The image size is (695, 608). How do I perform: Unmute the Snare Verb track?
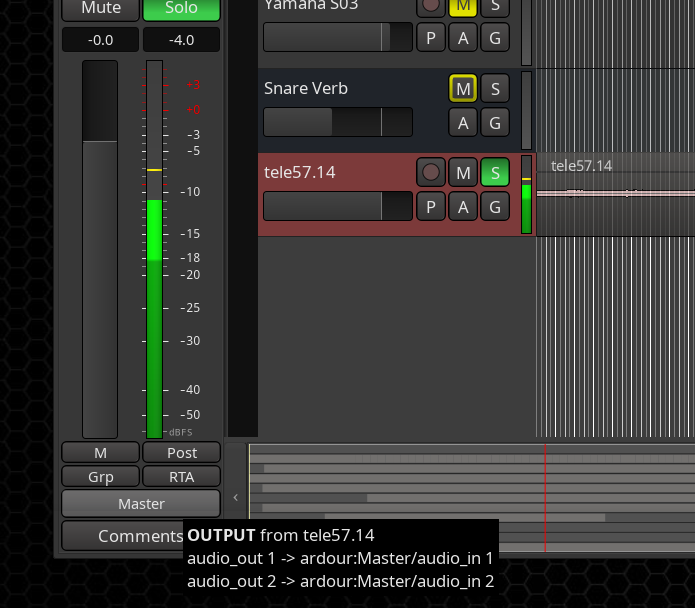[463, 88]
